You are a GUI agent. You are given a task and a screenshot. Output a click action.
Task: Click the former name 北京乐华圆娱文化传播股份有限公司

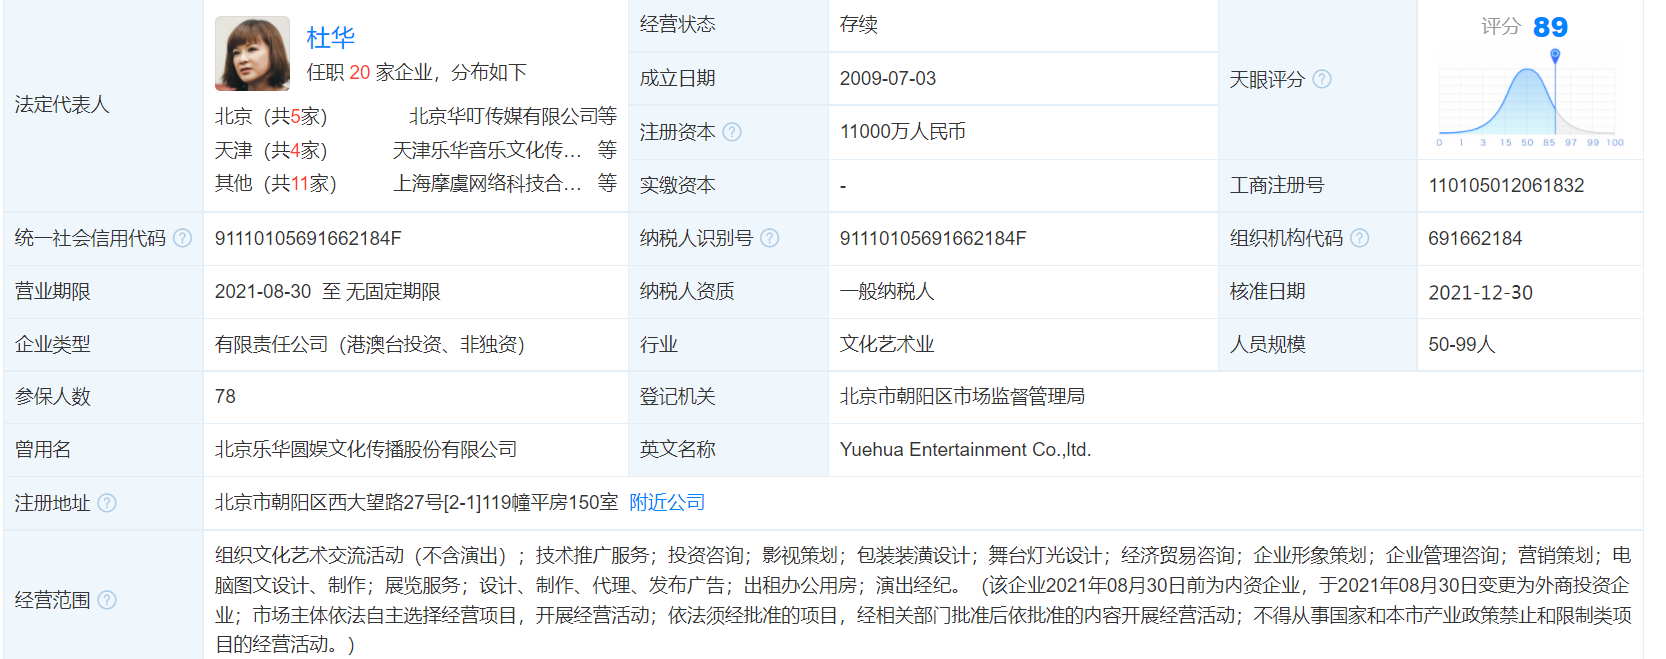pyautogui.click(x=366, y=449)
